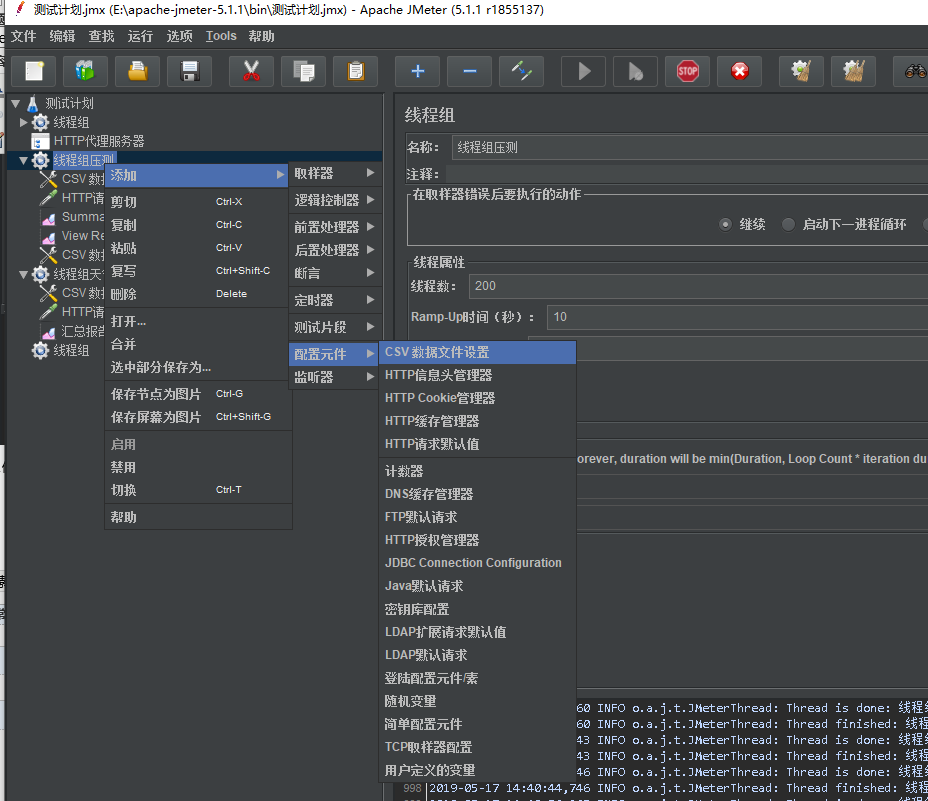Viewport: 928px width, 801px height.
Task: Select 禁用 in context menu
Action: point(198,468)
